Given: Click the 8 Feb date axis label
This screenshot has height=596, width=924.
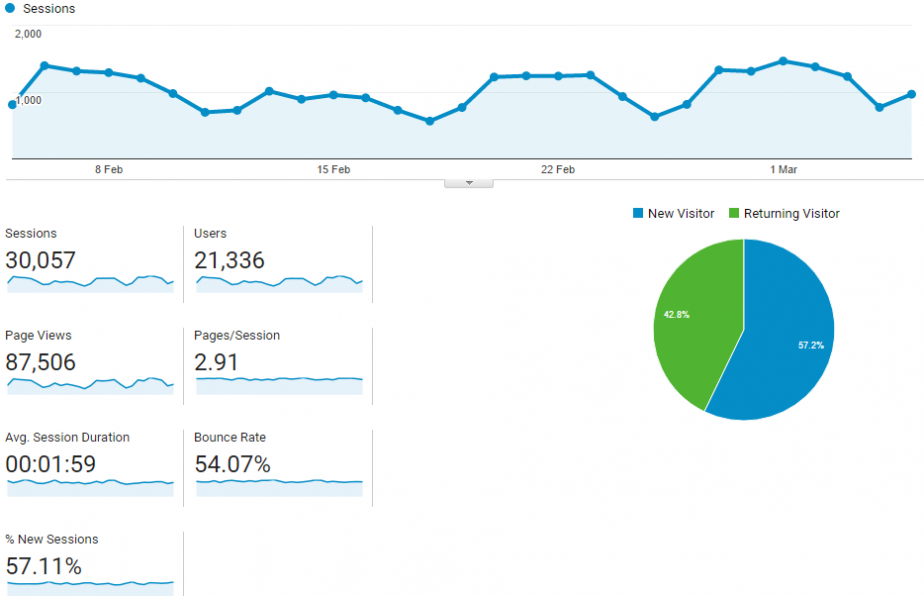Looking at the screenshot, I should [109, 170].
